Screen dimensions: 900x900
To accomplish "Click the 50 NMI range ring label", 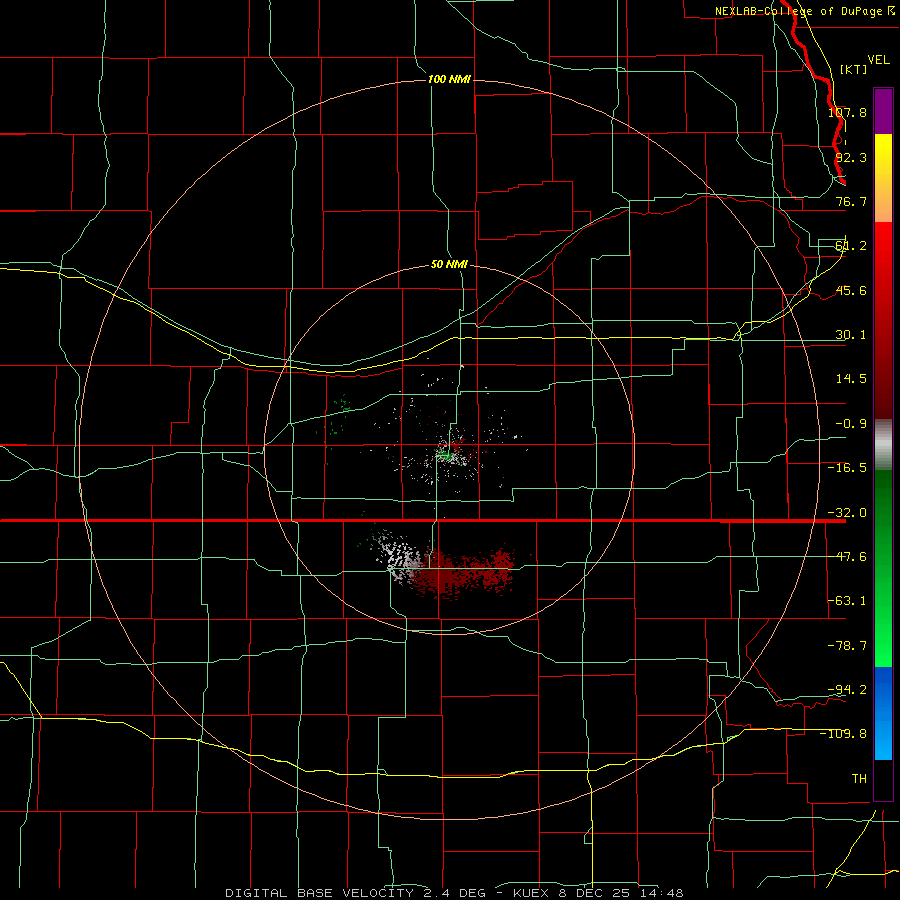I will (449, 264).
